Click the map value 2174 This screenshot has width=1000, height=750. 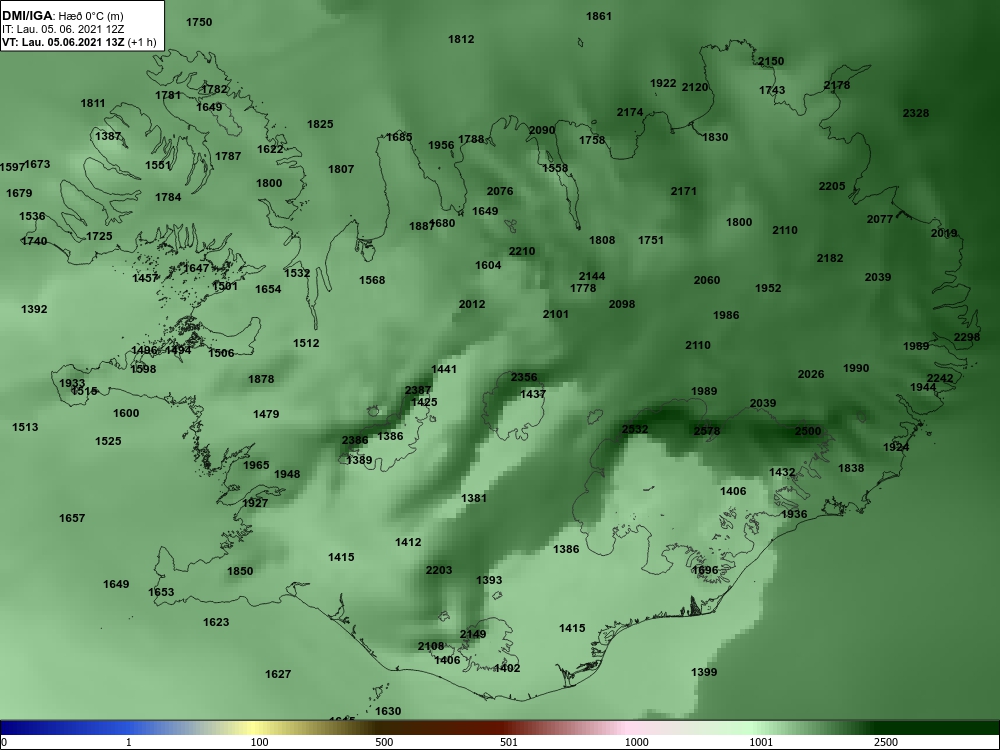pyautogui.click(x=630, y=112)
